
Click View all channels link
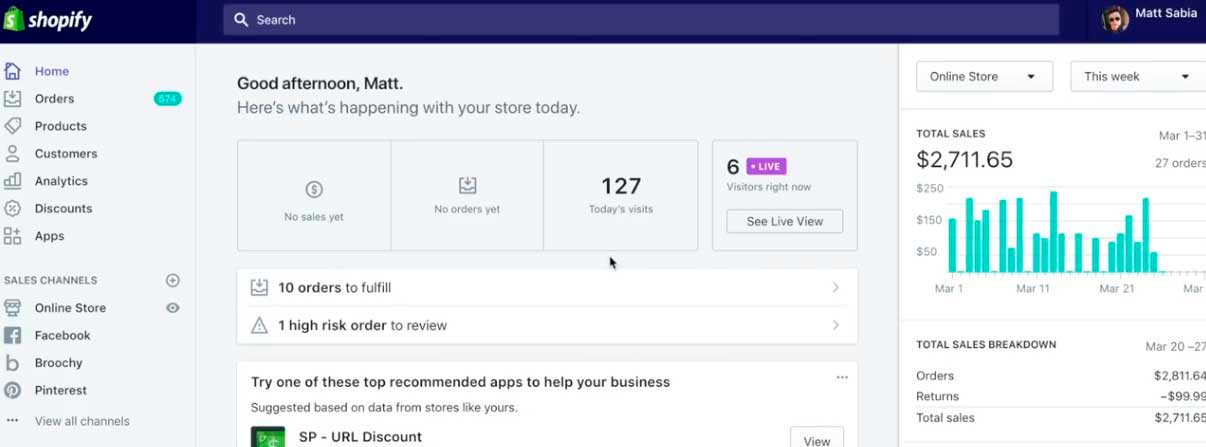(82, 422)
